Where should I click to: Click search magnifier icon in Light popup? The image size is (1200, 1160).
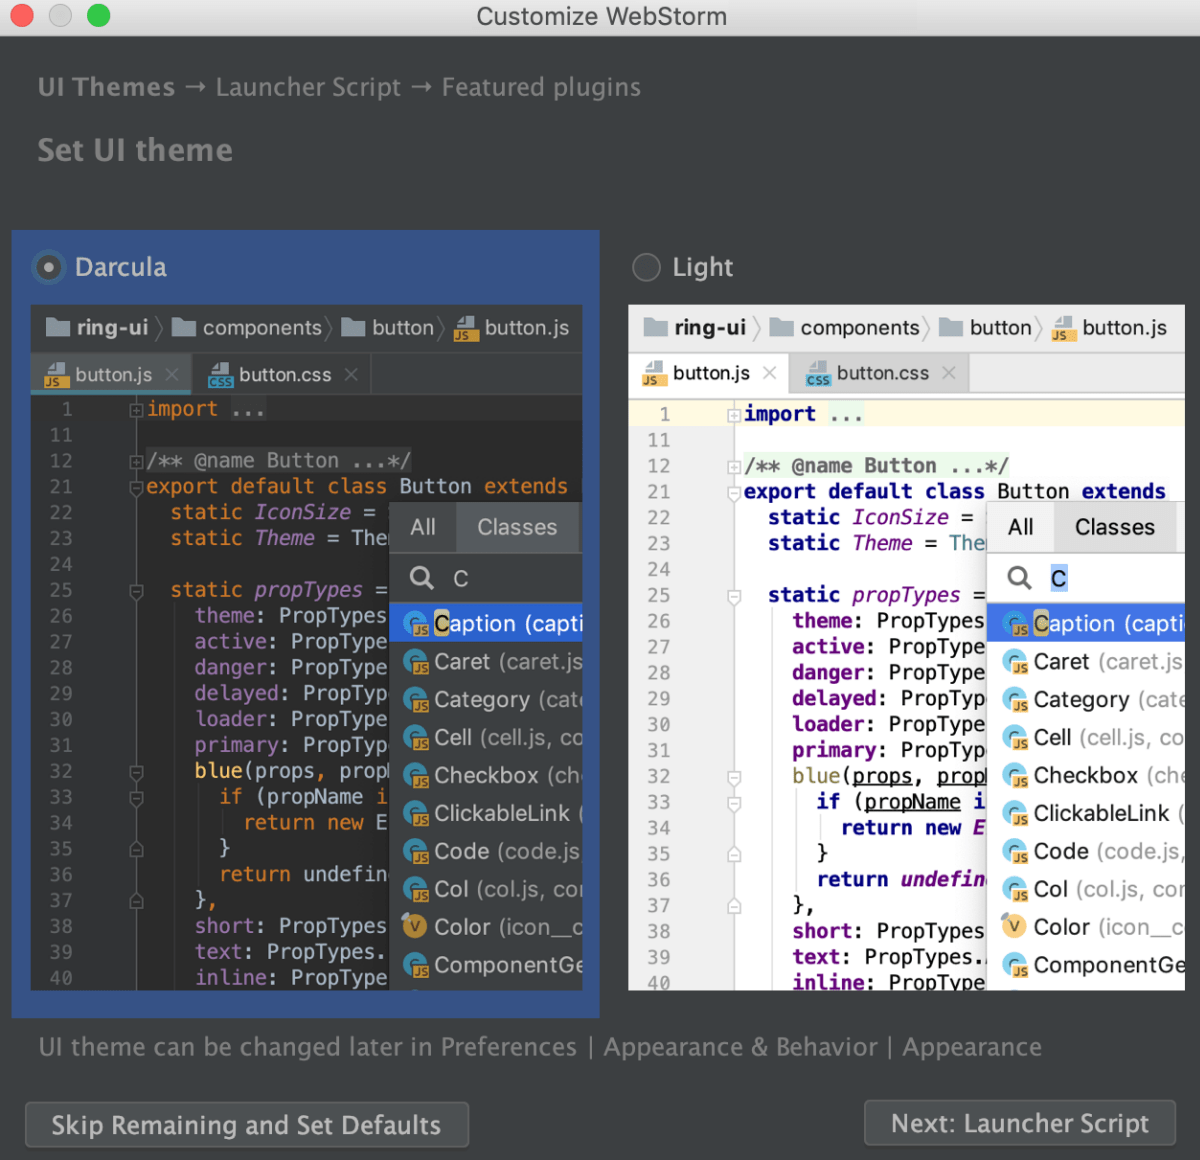pyautogui.click(x=1019, y=578)
